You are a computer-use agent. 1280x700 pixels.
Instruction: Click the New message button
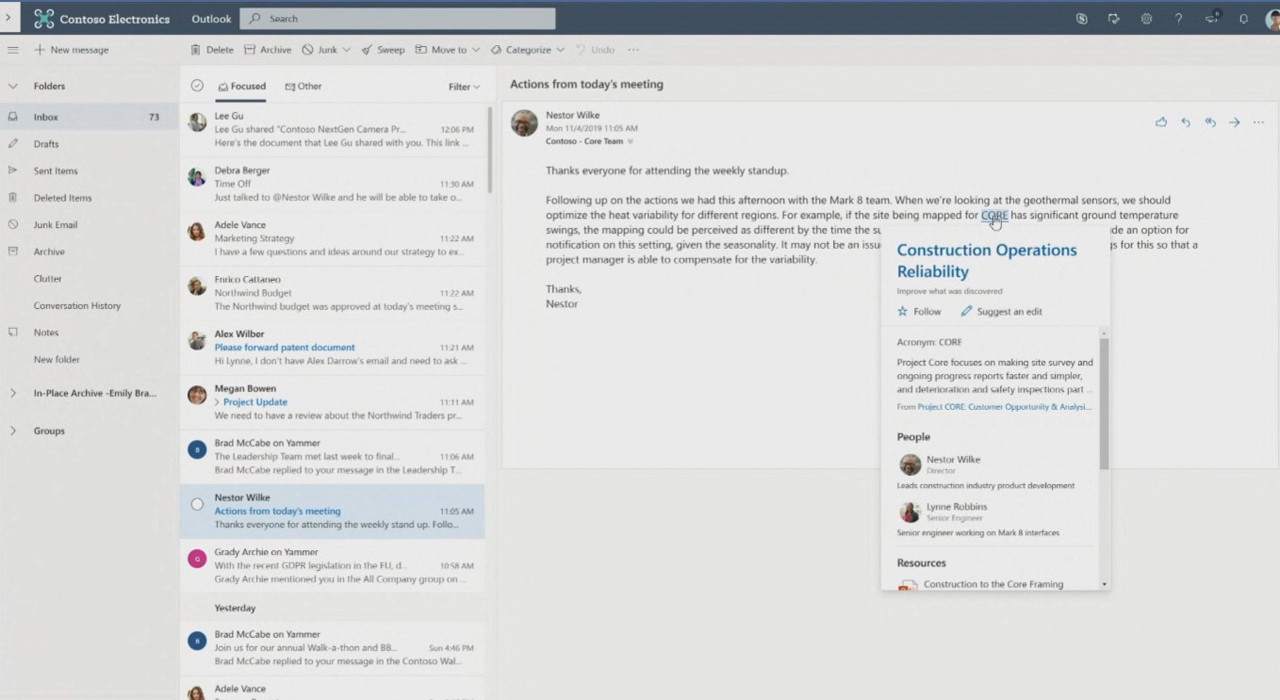click(x=71, y=49)
